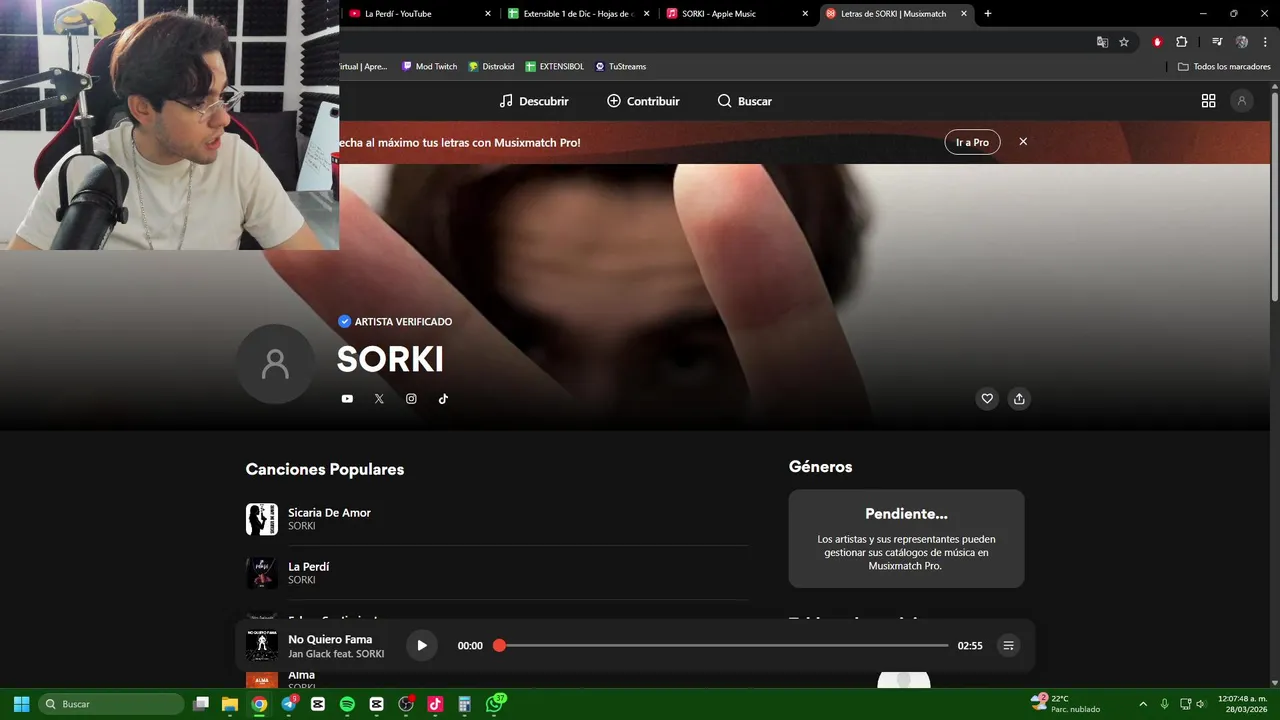The image size is (1280, 720).
Task: Open WhatsApp from the taskbar
Action: coord(494,704)
